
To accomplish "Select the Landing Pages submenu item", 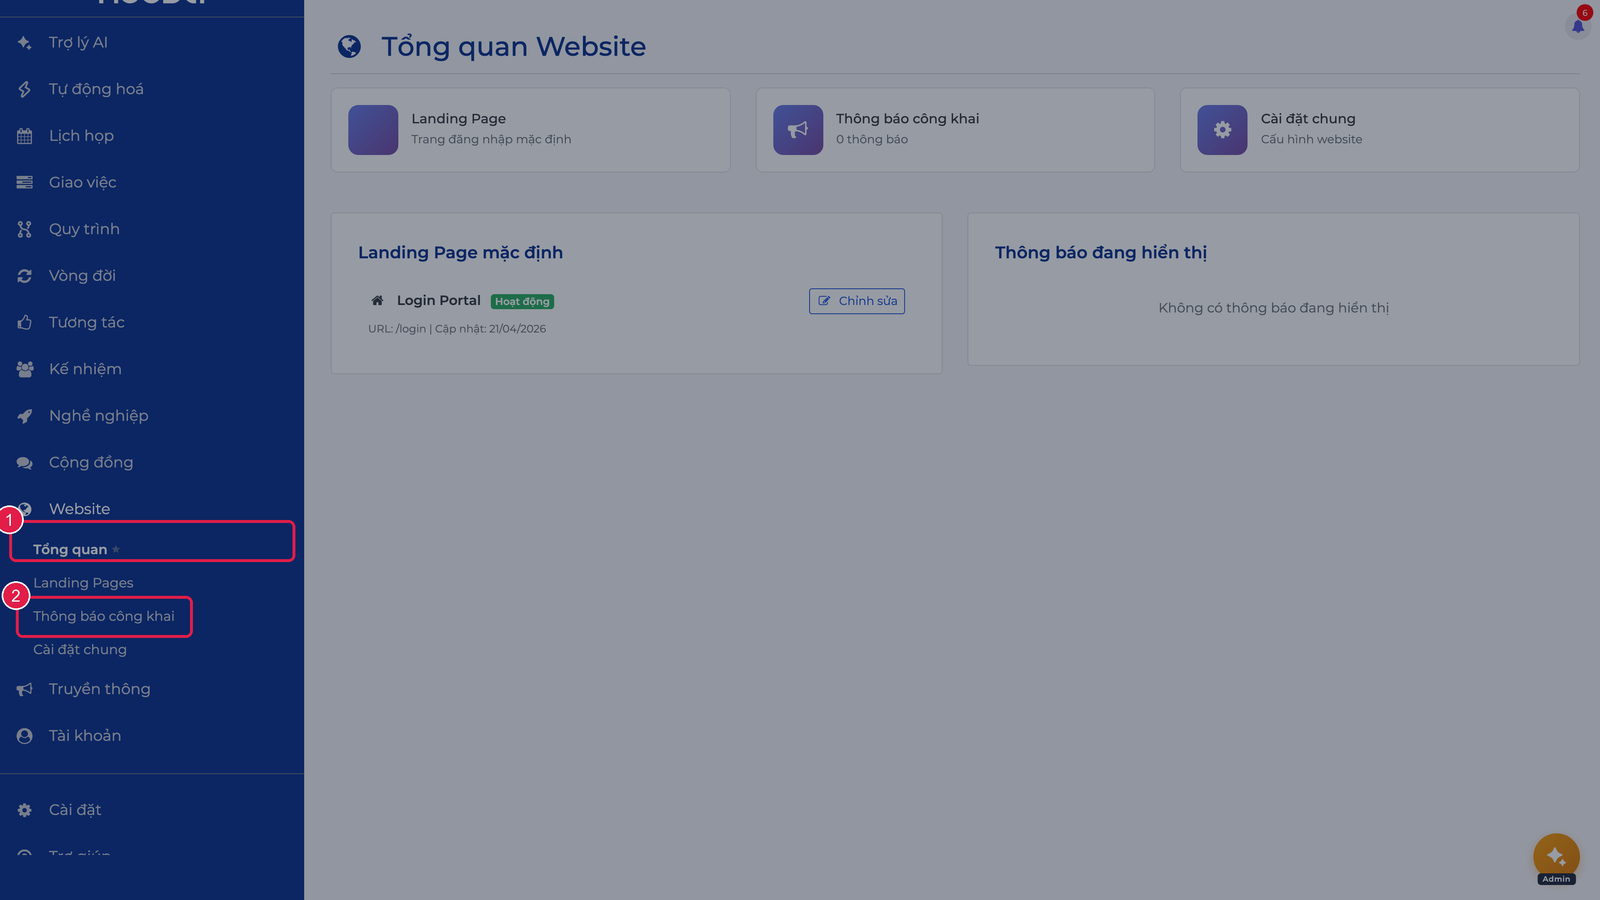I will click(83, 583).
